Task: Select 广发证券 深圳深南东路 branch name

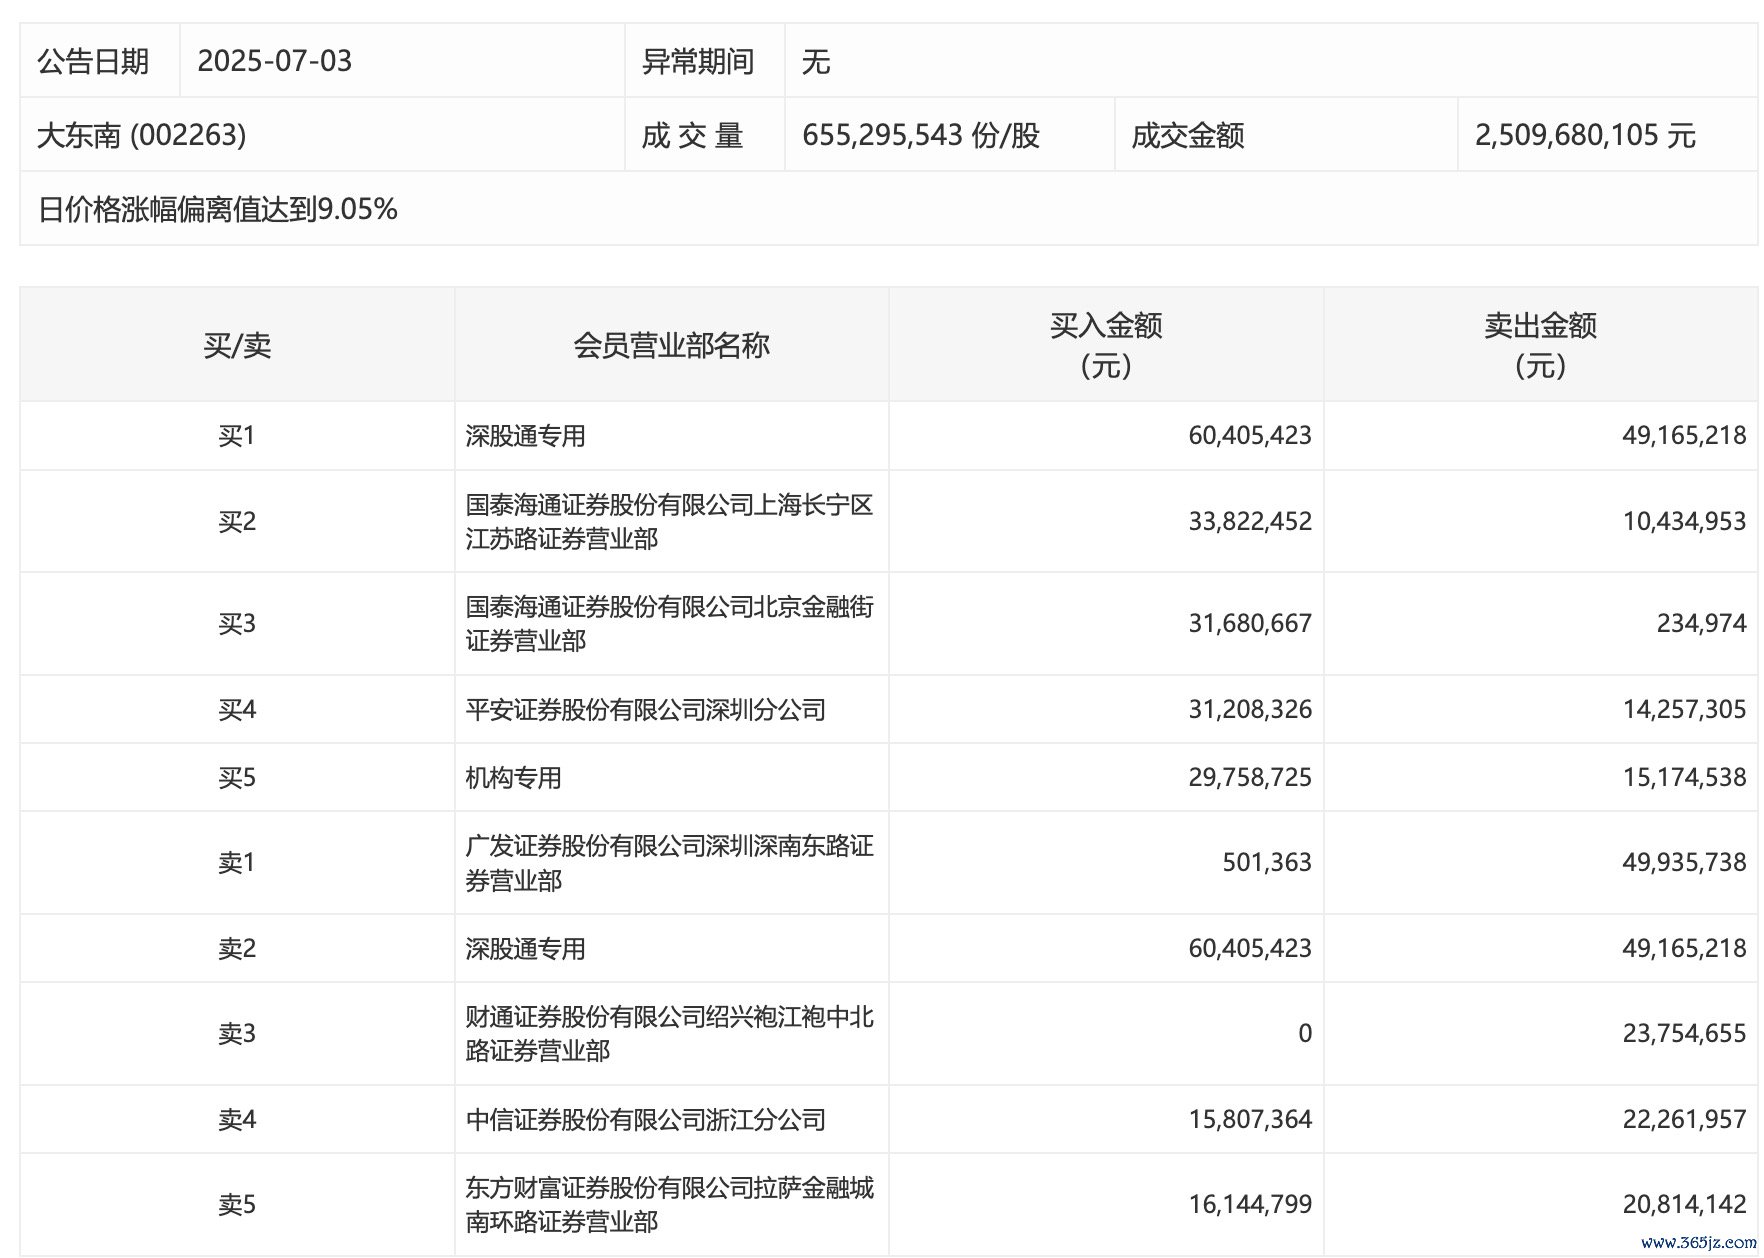Action: pos(669,862)
